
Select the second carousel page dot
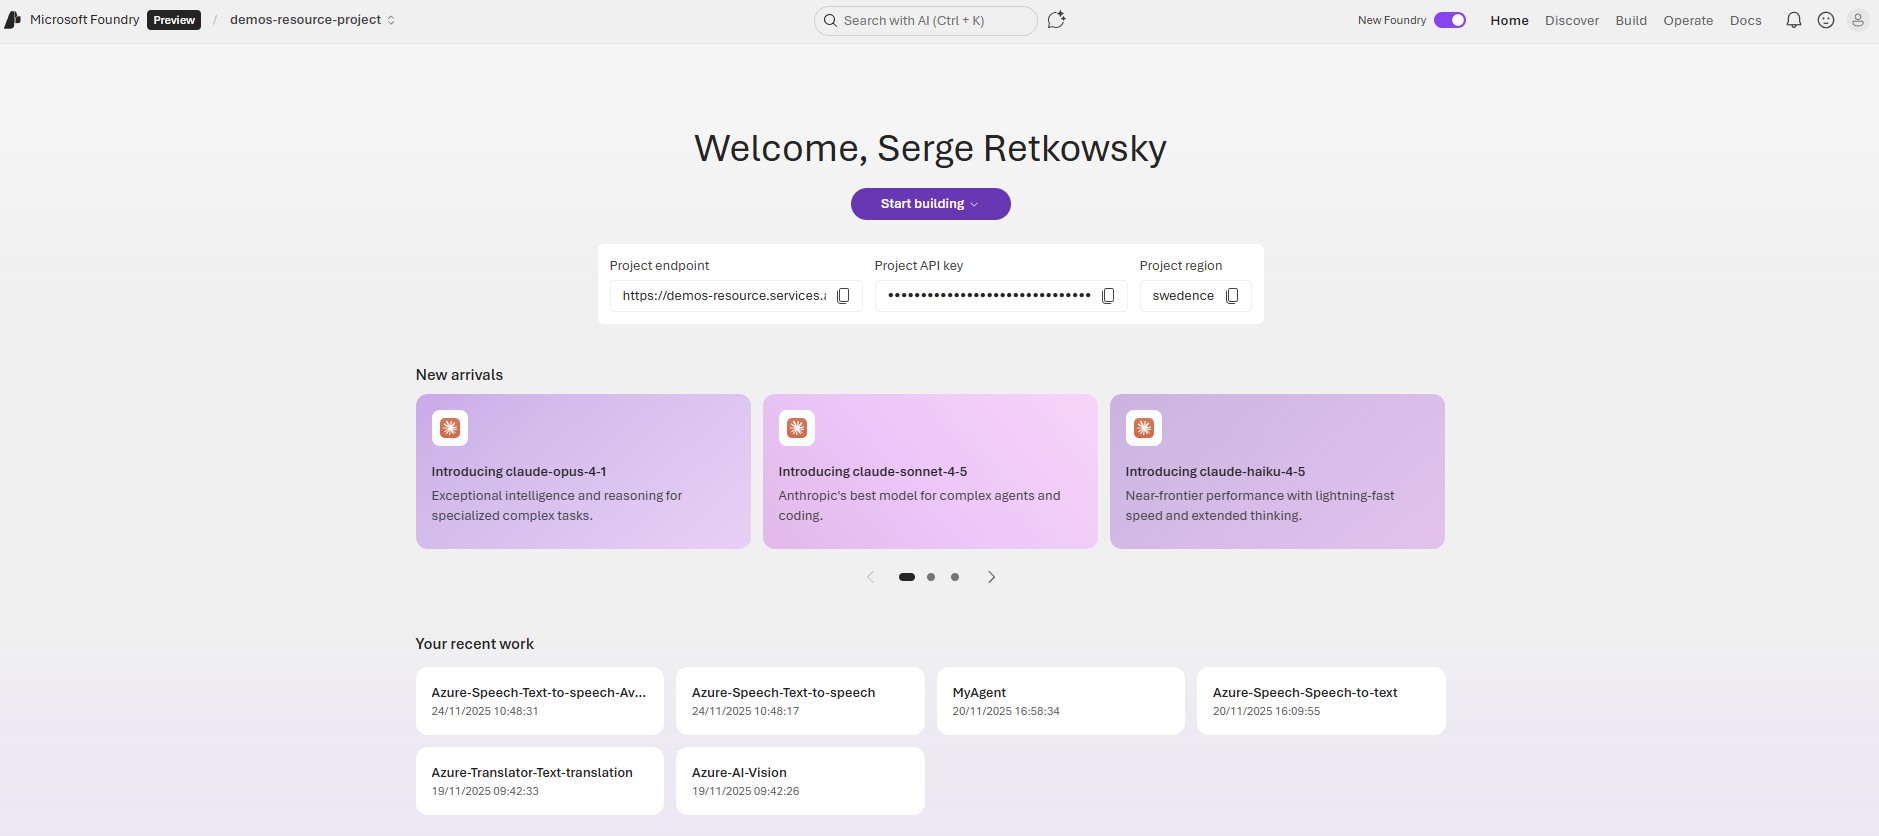click(x=931, y=577)
